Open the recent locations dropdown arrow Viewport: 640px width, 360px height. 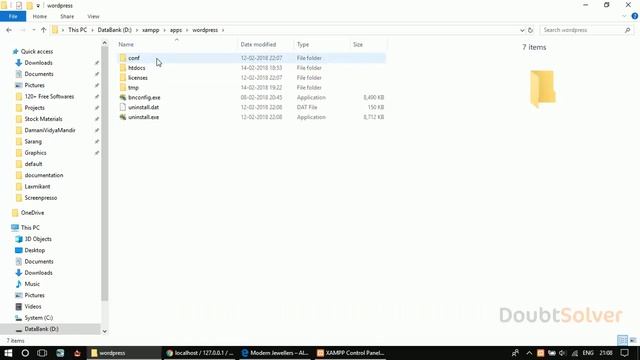tap(33, 30)
